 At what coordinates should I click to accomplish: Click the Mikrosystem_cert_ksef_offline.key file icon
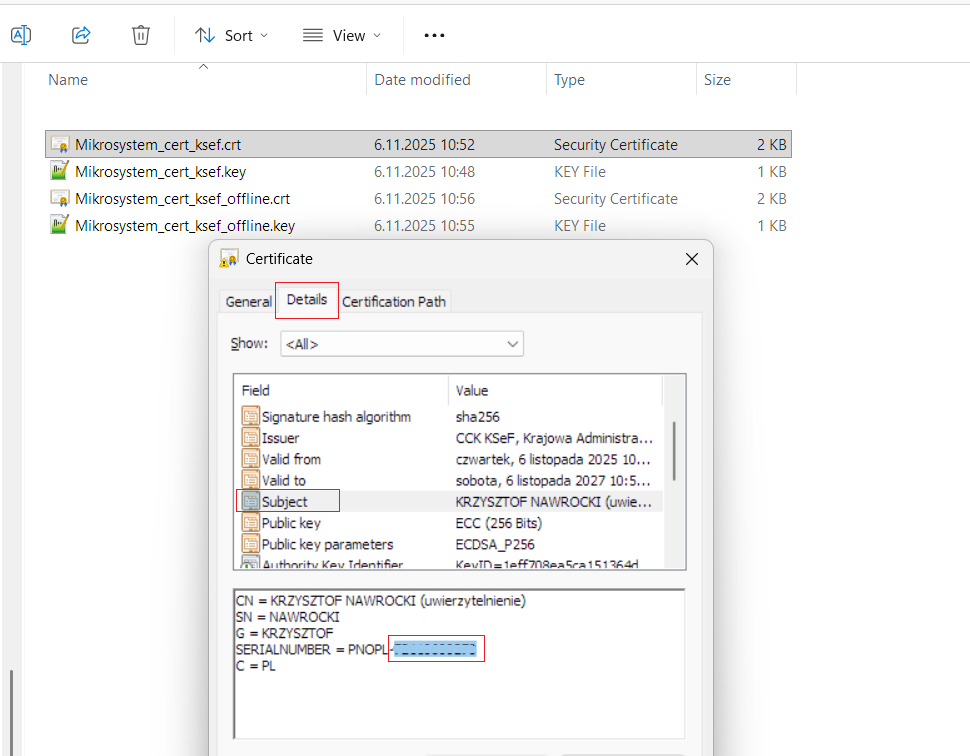(60, 226)
